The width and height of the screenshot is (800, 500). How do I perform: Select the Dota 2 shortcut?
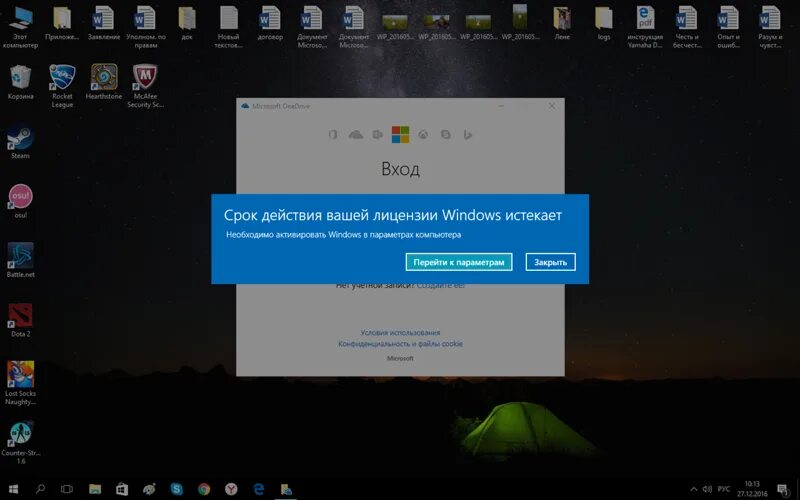[20, 320]
